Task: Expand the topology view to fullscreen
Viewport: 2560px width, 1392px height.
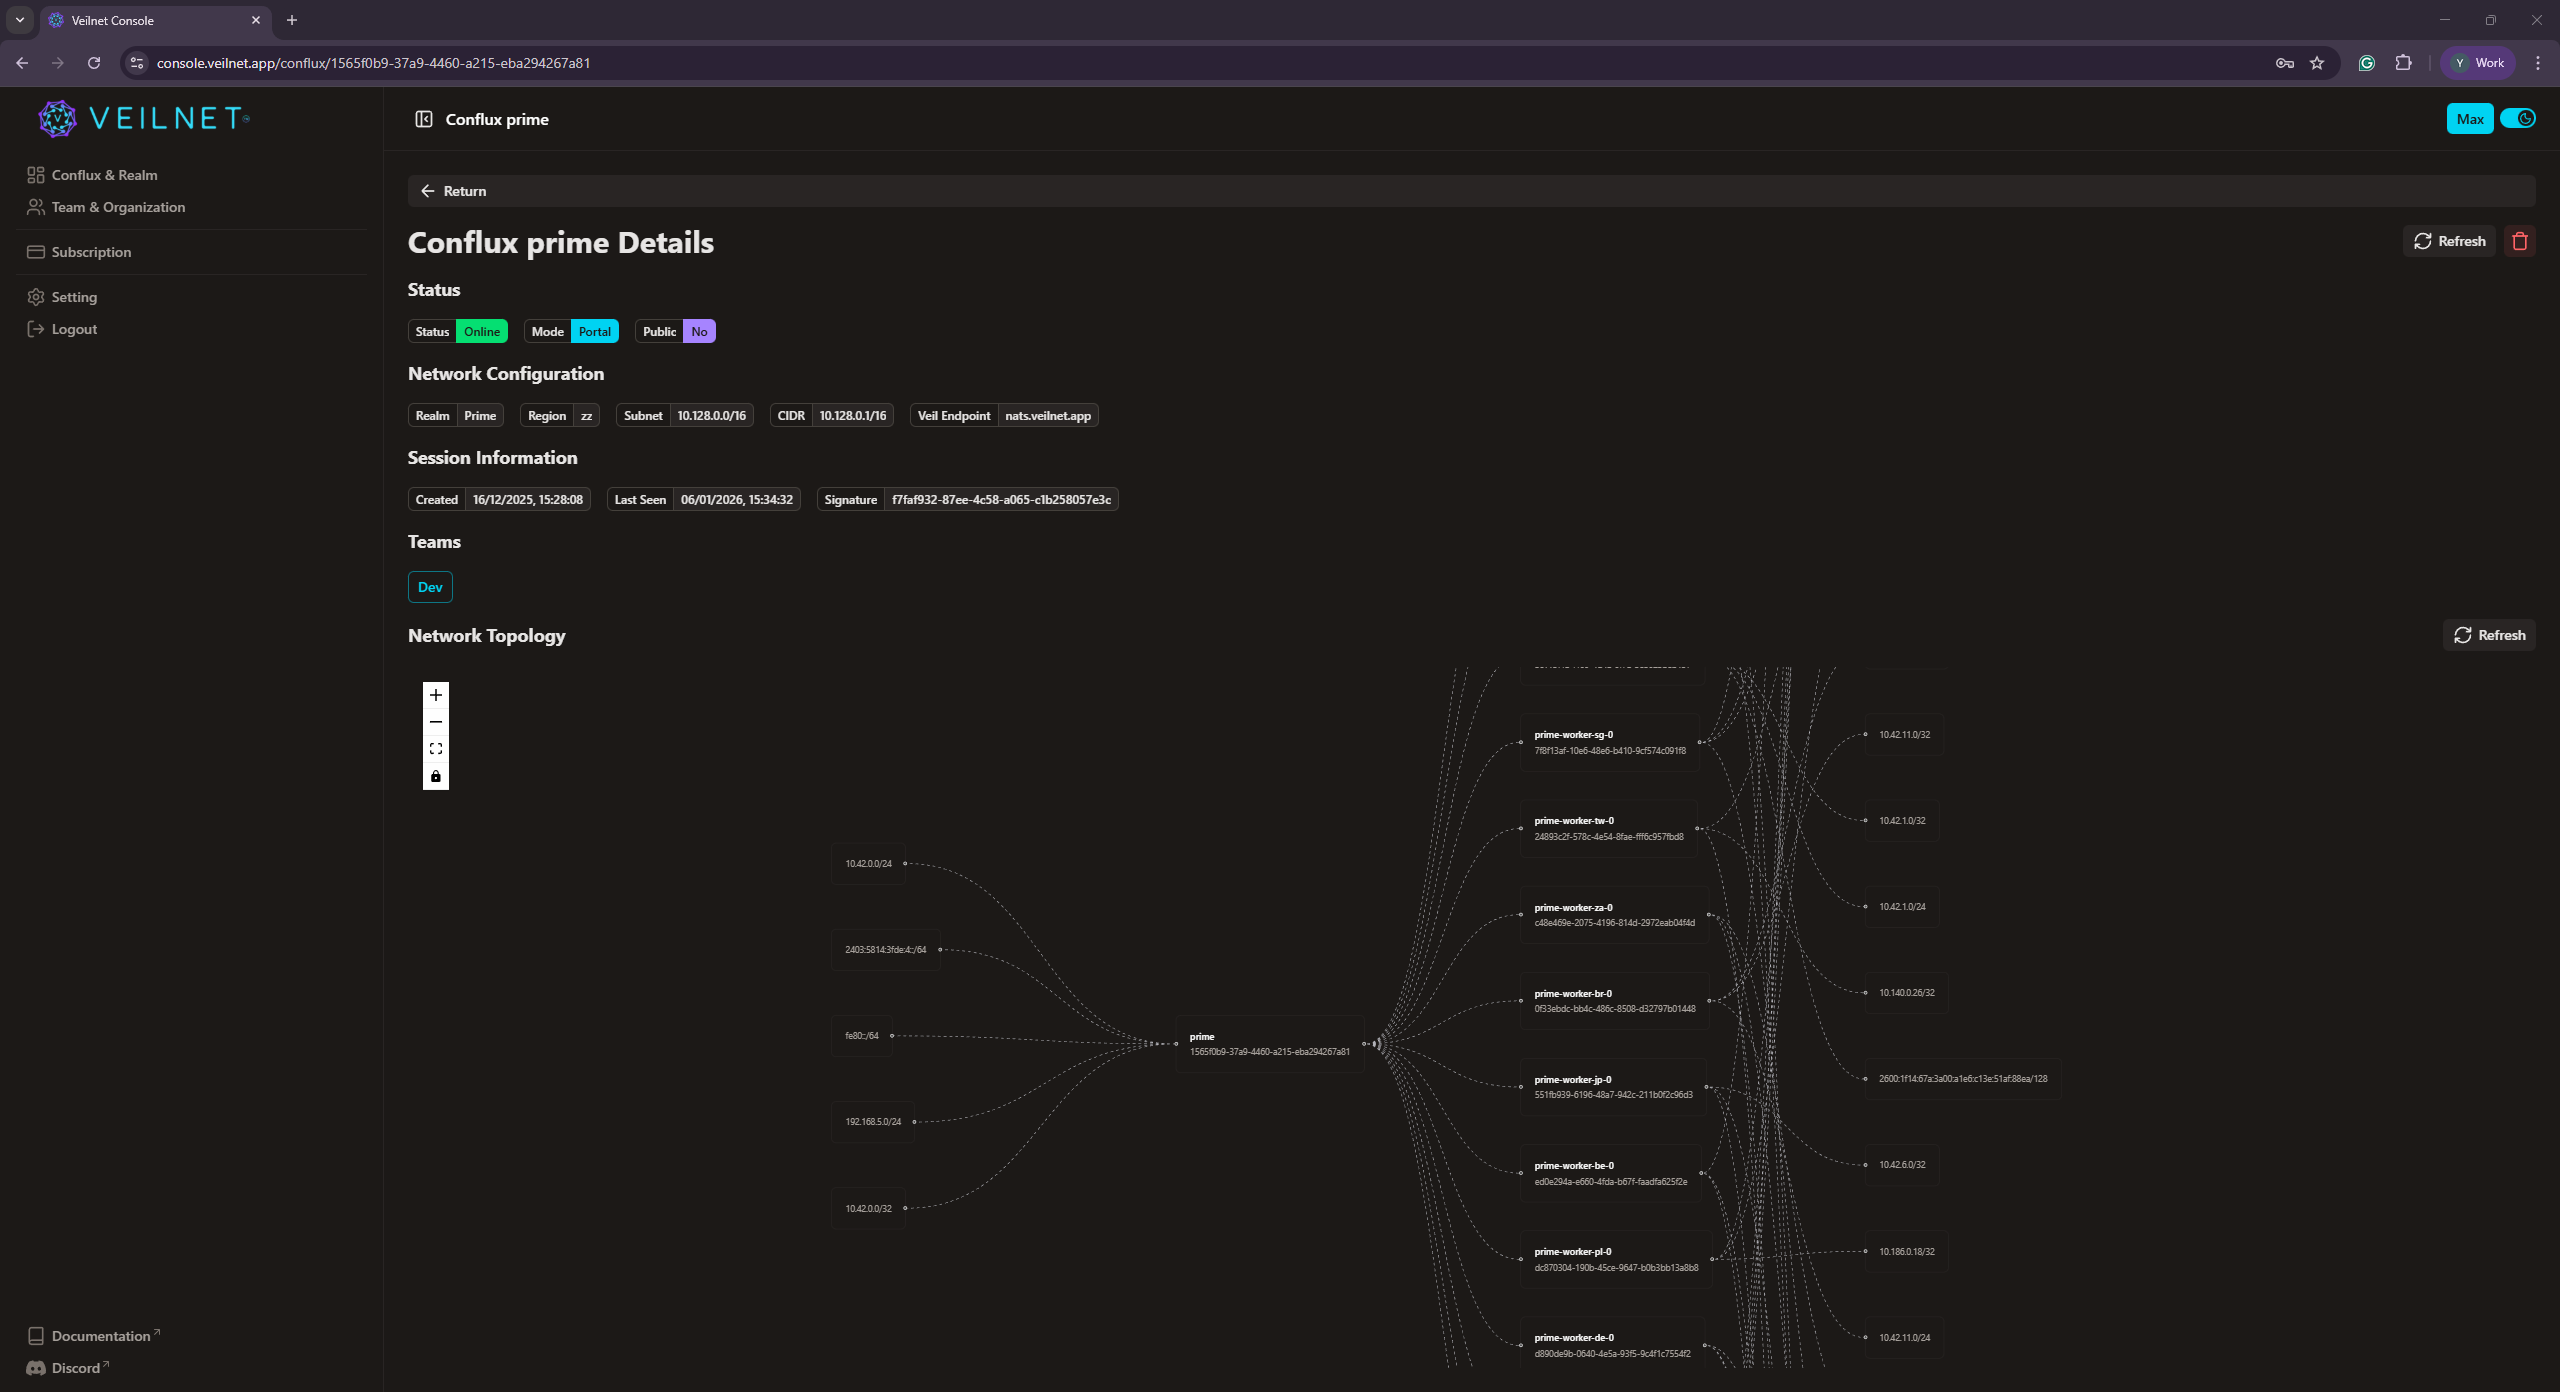Action: pos(435,748)
